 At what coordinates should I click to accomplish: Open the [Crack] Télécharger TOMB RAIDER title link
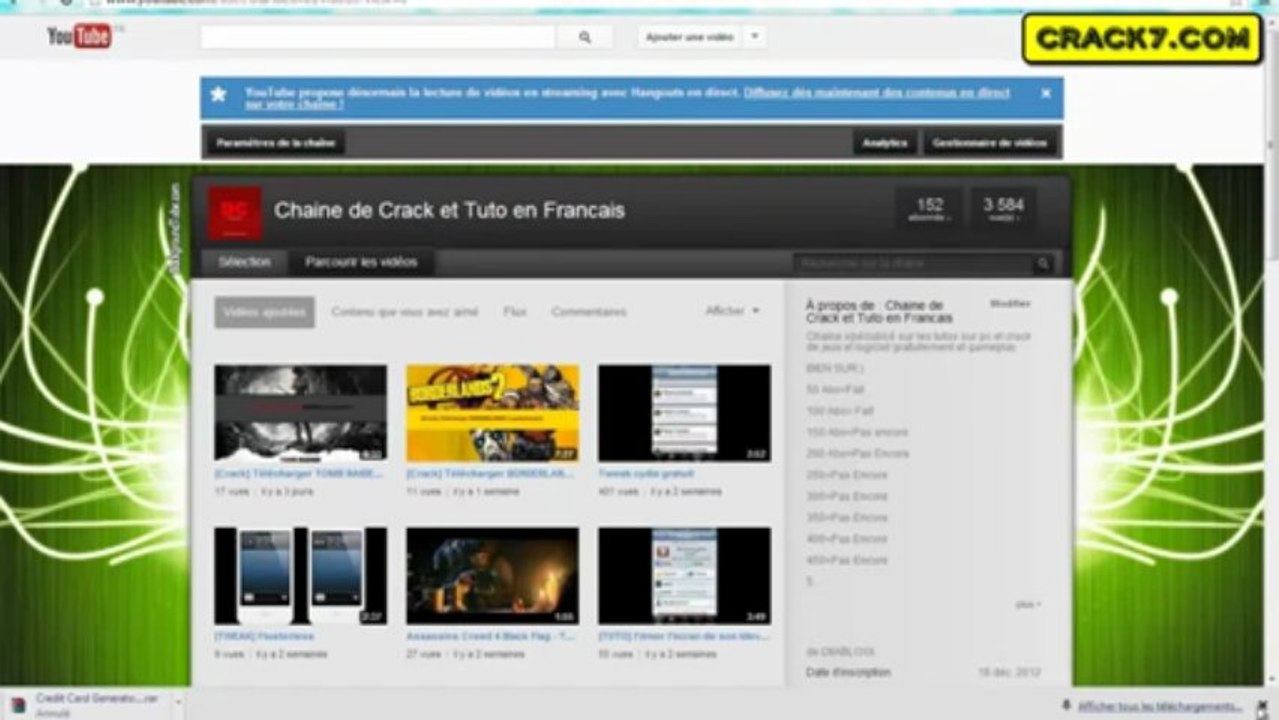(298, 474)
